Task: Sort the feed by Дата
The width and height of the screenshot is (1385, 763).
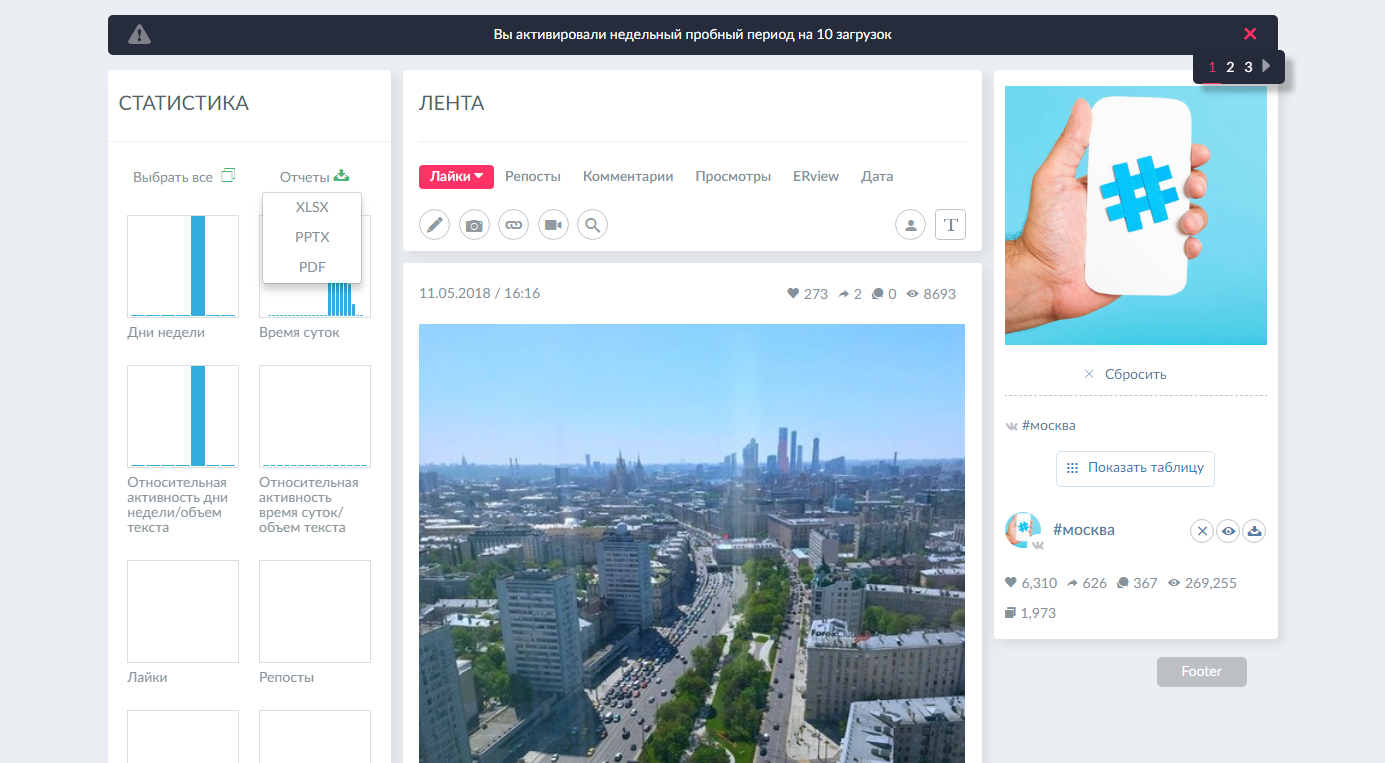Action: pyautogui.click(x=877, y=176)
